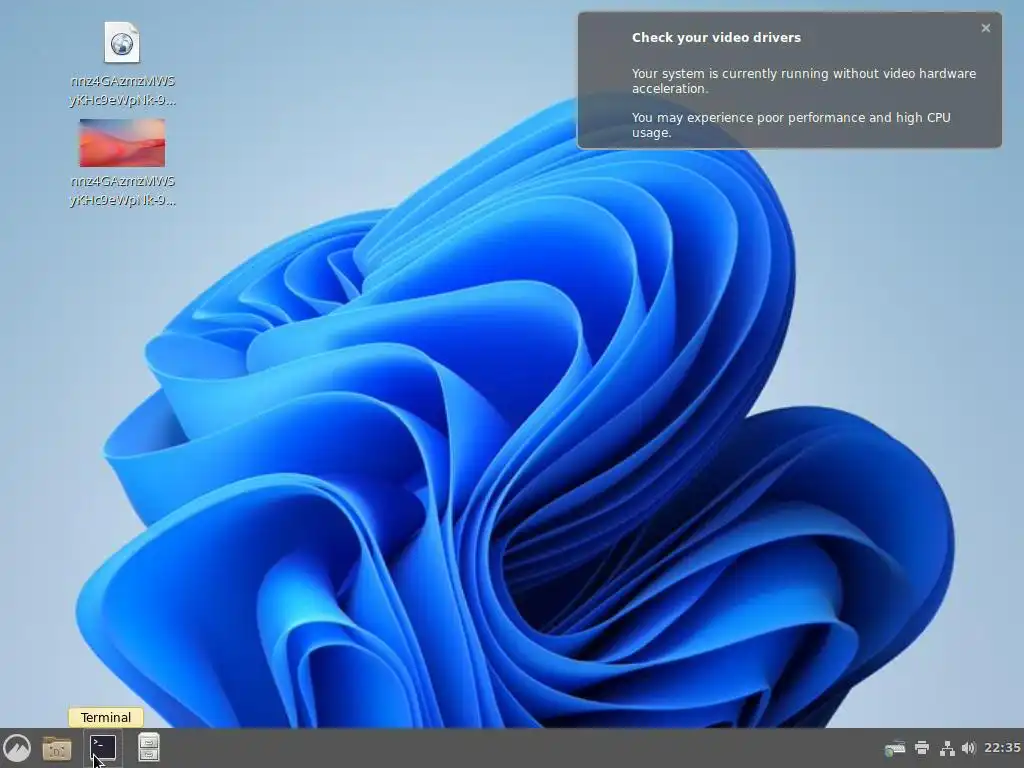Open the 22:35 clock calendar

click(1002, 748)
